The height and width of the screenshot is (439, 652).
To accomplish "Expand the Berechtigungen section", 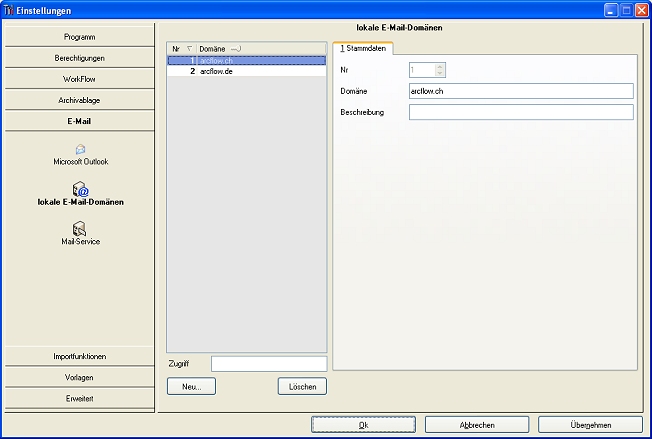I will point(80,58).
